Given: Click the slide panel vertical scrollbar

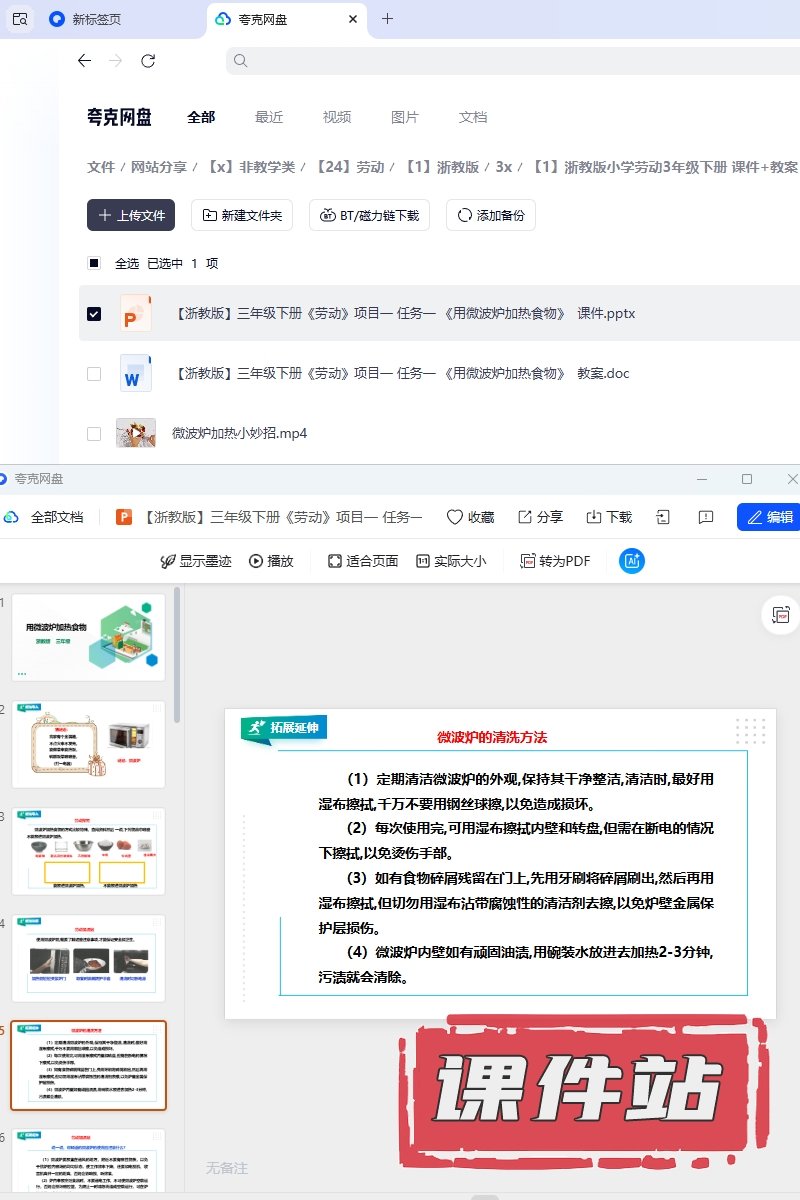Looking at the screenshot, I should pos(178,655).
